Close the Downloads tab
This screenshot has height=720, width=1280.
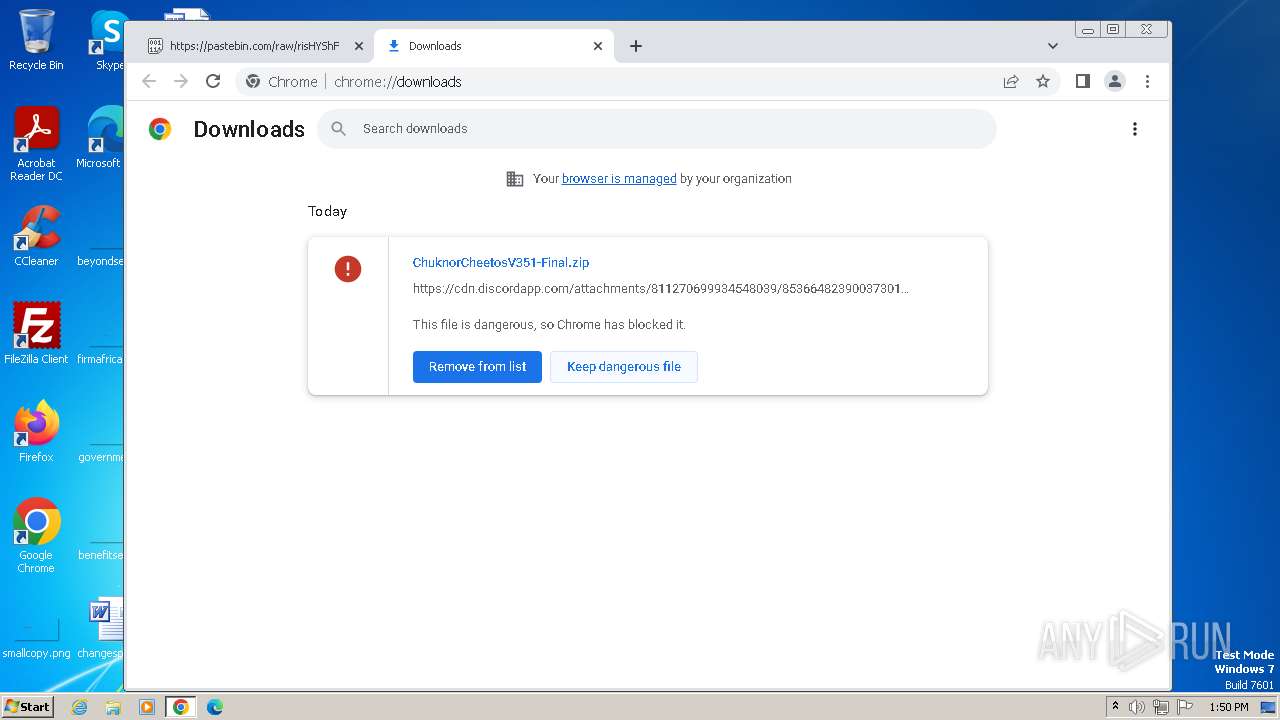coord(598,46)
